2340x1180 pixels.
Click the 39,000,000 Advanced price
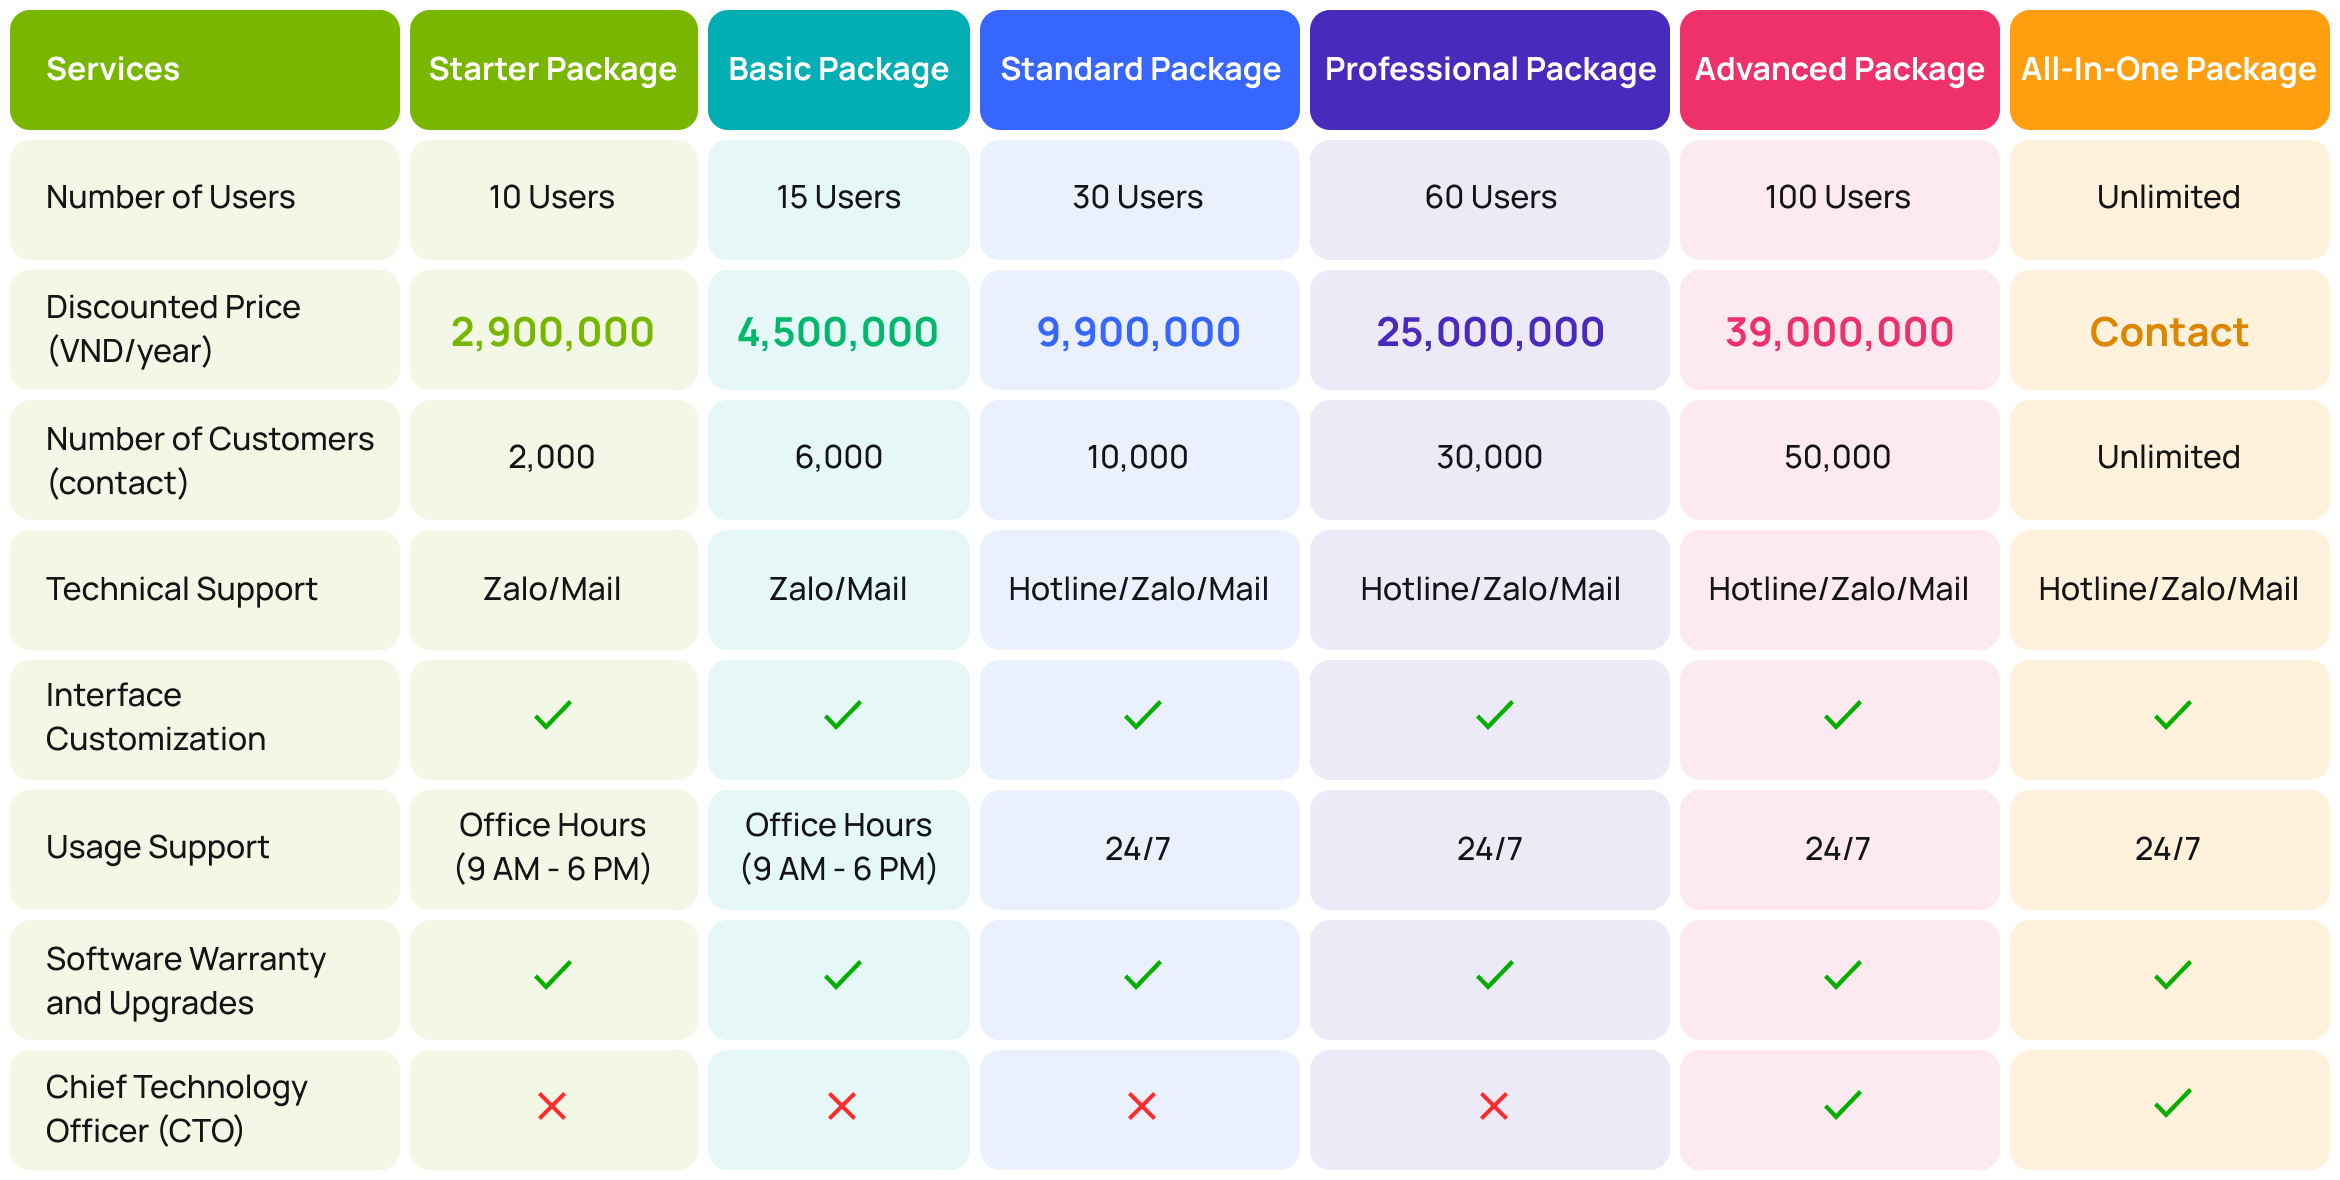click(x=1840, y=332)
